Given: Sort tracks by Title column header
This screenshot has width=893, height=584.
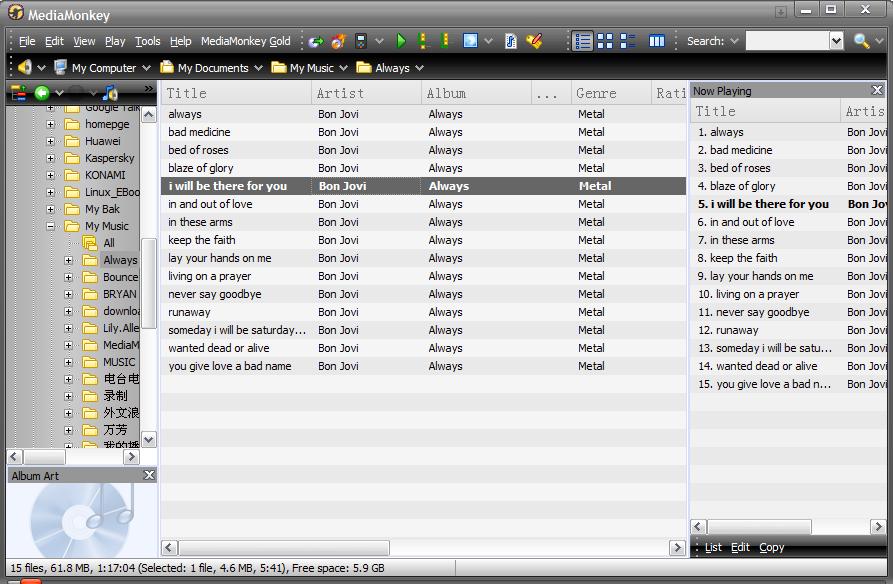Looking at the screenshot, I should (236, 93).
